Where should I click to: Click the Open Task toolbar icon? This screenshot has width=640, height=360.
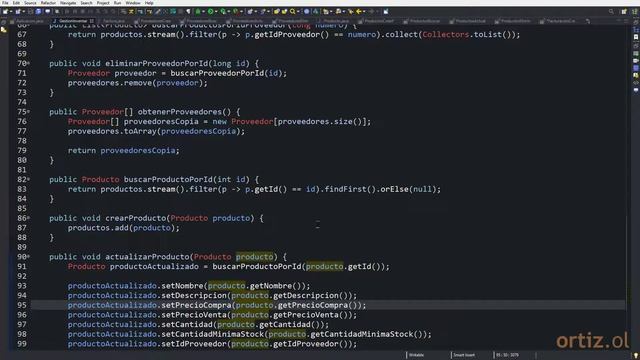pos(284,11)
